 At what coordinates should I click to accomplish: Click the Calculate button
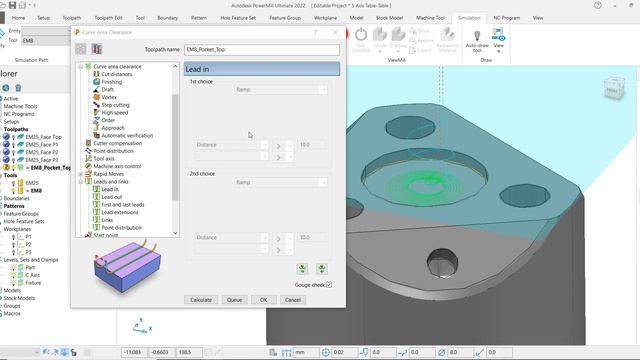pyautogui.click(x=201, y=300)
